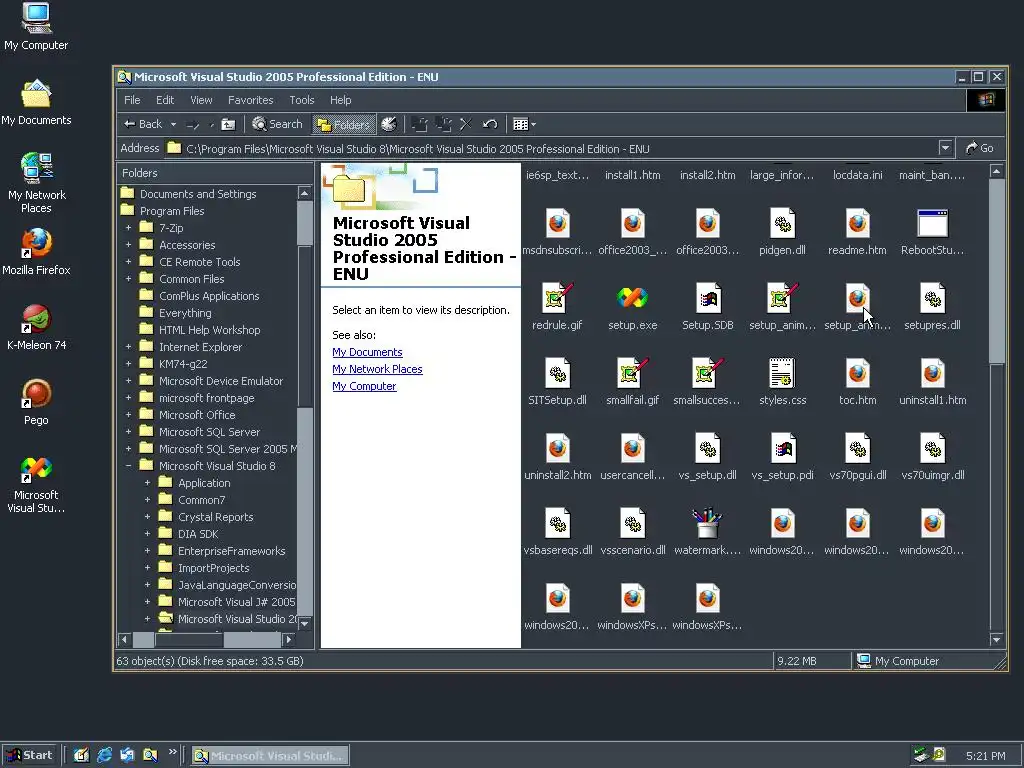The height and width of the screenshot is (768, 1024).
Task: Expand the Common7 subfolder node
Action: (x=147, y=500)
